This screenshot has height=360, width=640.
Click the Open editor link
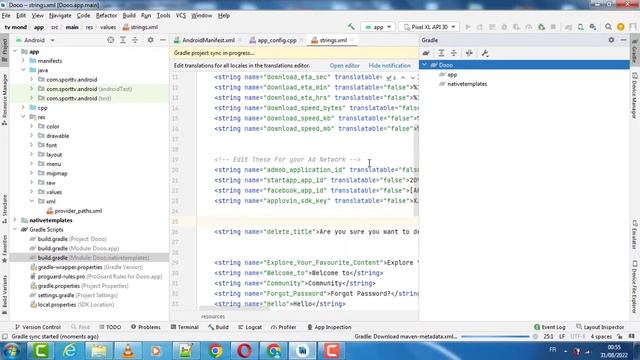coord(344,65)
